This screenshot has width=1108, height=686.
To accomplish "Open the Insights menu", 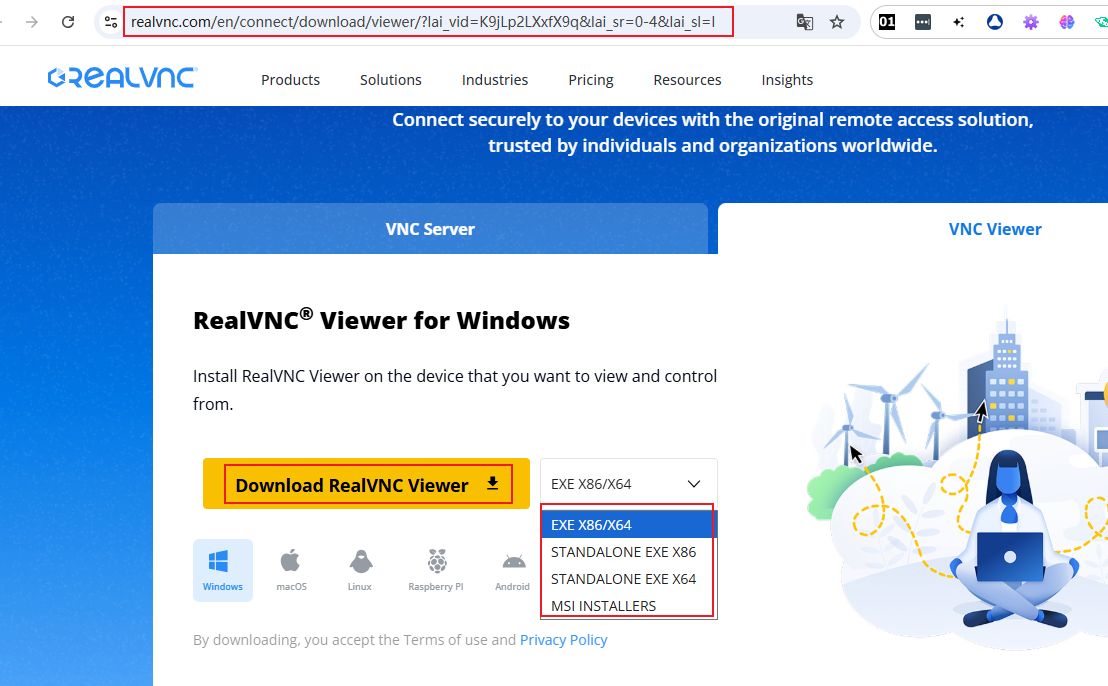I will pyautogui.click(x=787, y=80).
